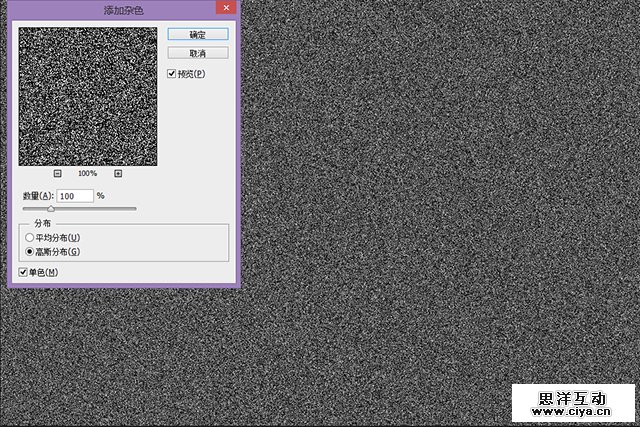Click the 100% preview zoom level label
The height and width of the screenshot is (427, 640).
(87, 173)
